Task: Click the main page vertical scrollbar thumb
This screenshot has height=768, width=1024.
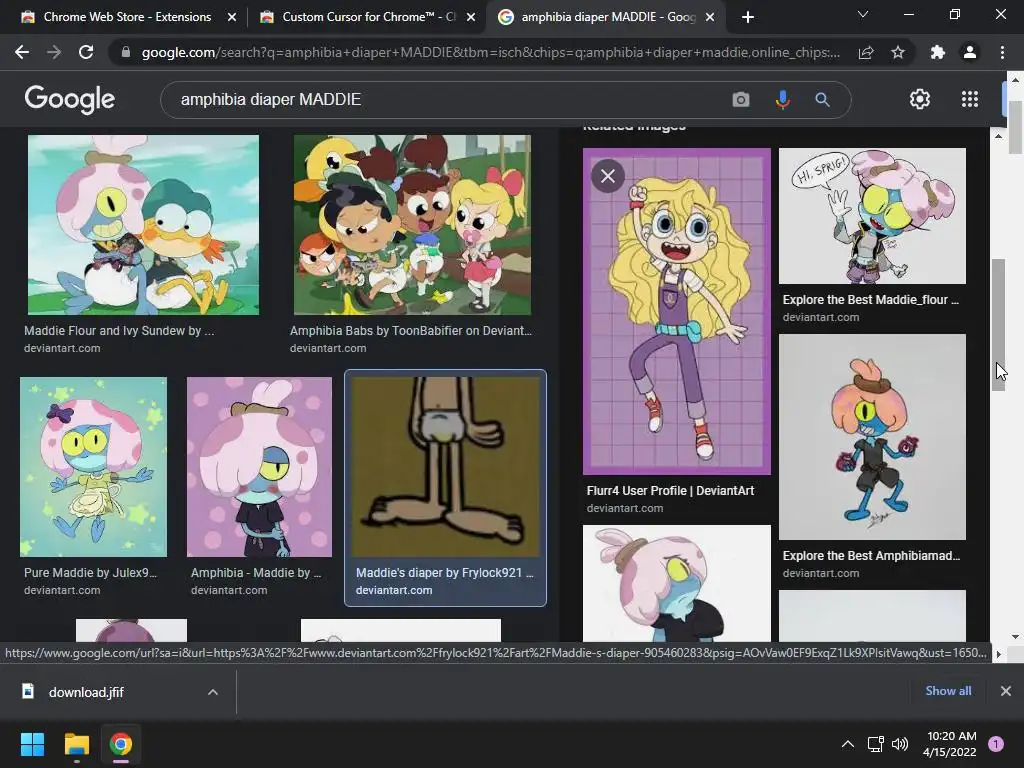Action: coord(1015,128)
